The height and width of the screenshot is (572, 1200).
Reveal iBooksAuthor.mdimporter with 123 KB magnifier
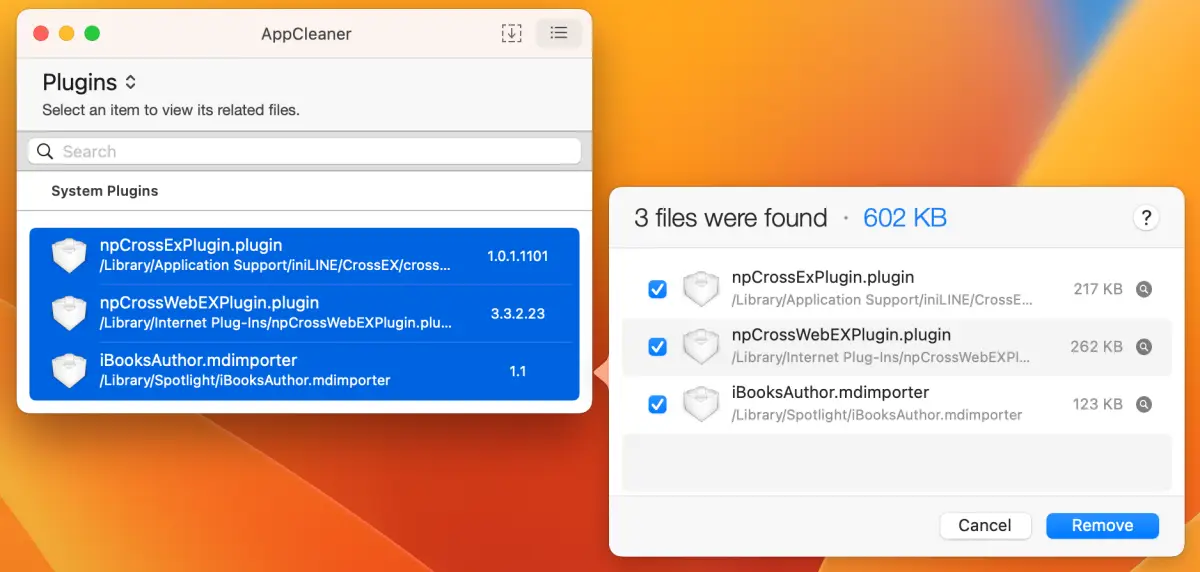click(x=1144, y=404)
